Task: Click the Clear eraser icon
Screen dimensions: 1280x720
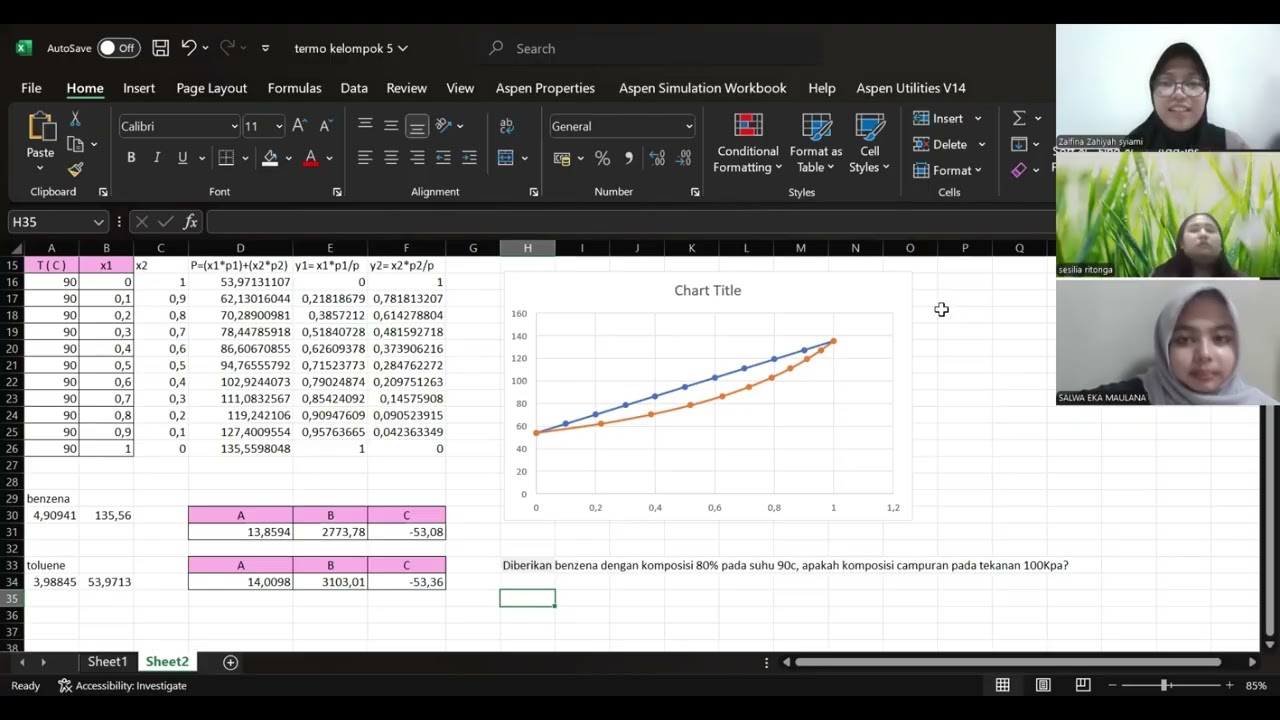Action: (x=1019, y=170)
